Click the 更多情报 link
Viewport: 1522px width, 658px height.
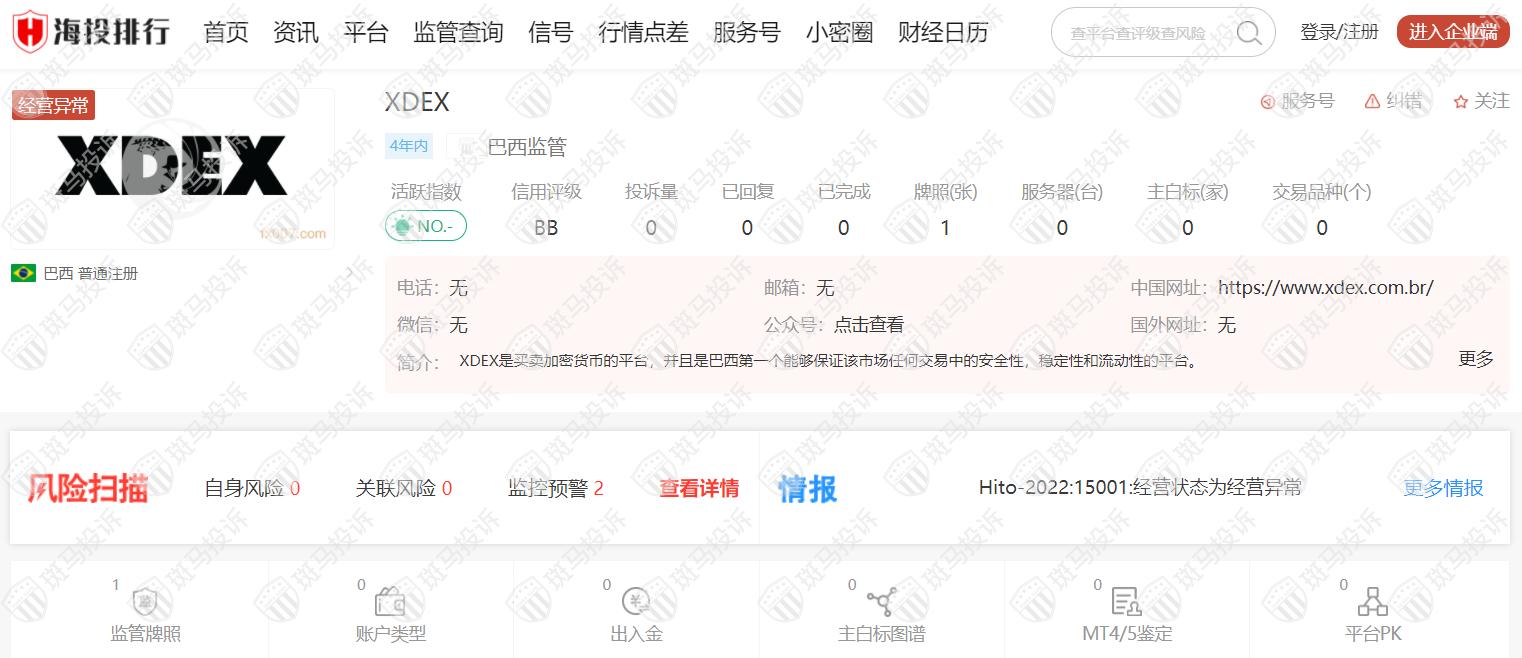1443,488
